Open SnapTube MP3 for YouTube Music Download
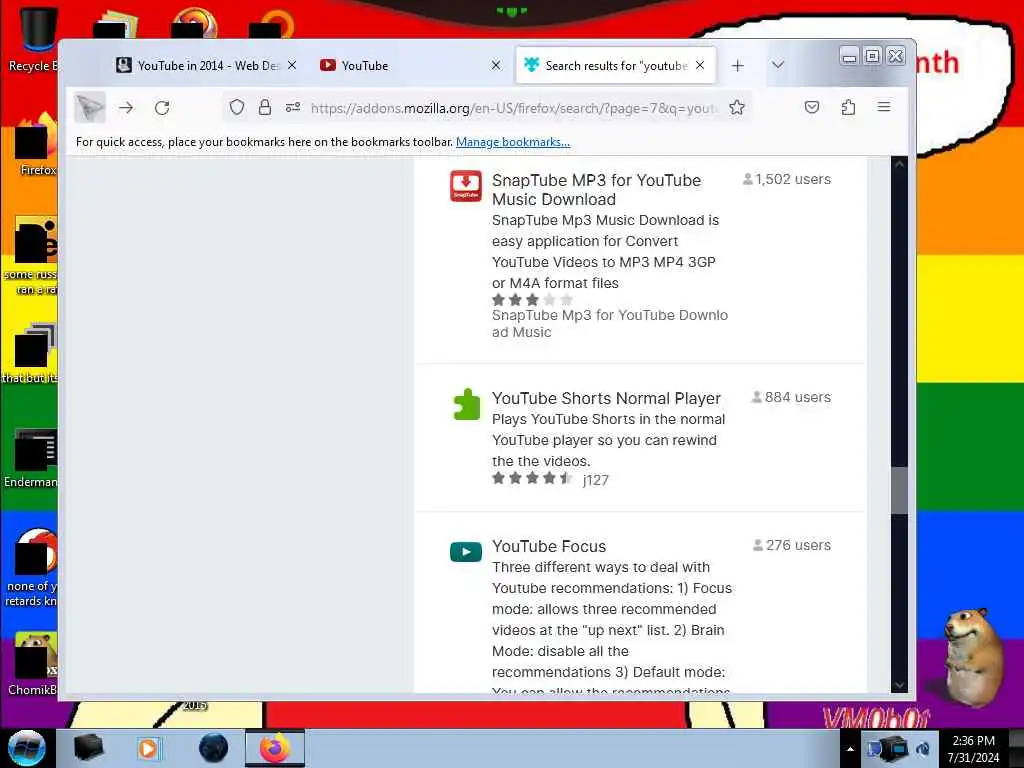Image resolution: width=1024 pixels, height=768 pixels. tap(596, 189)
